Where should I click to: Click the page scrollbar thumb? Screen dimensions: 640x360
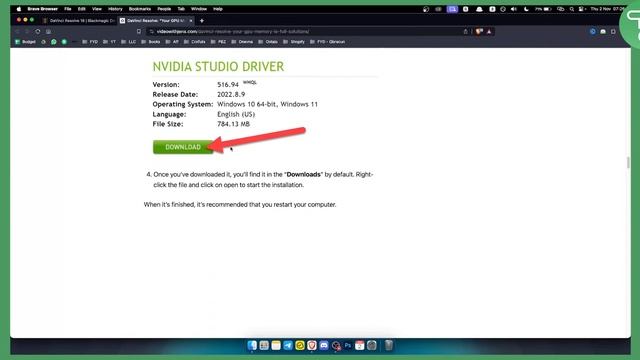tap(628, 162)
